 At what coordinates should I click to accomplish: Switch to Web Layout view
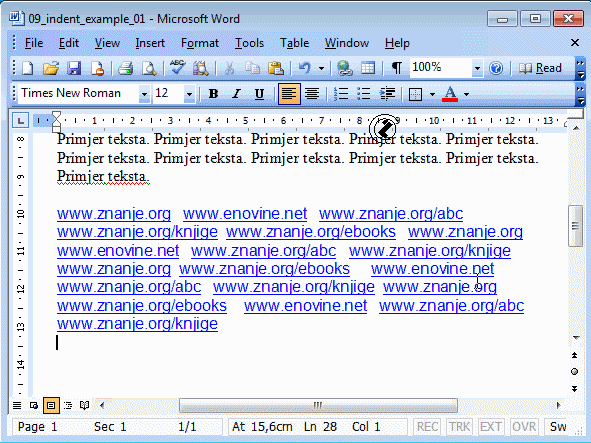click(x=34, y=405)
